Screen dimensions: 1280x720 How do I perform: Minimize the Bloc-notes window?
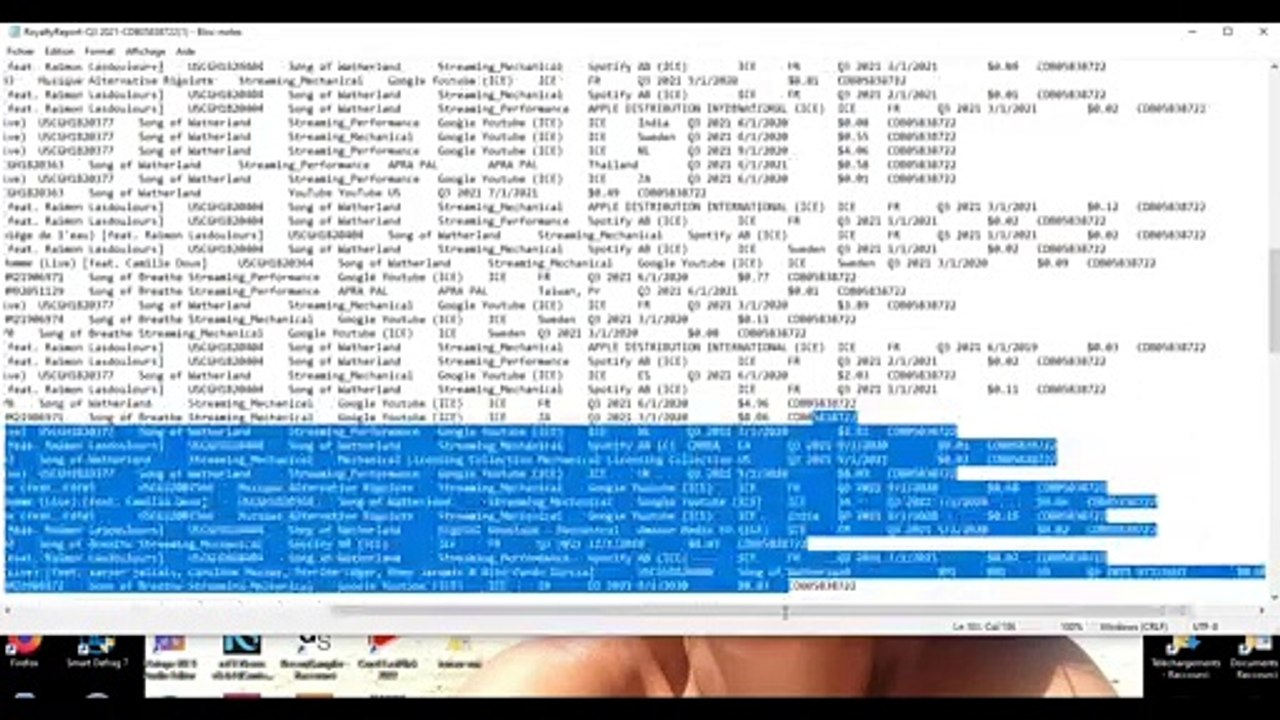tap(1191, 32)
